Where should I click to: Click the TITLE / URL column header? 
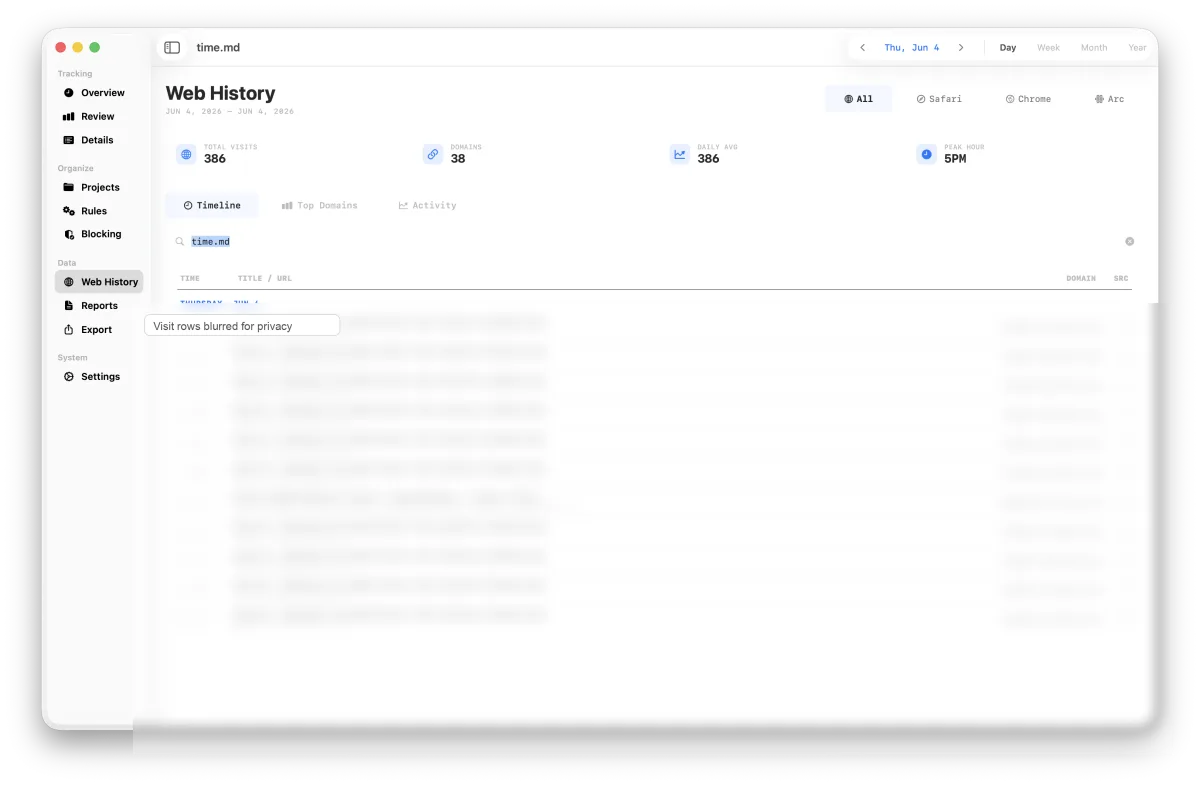click(265, 278)
